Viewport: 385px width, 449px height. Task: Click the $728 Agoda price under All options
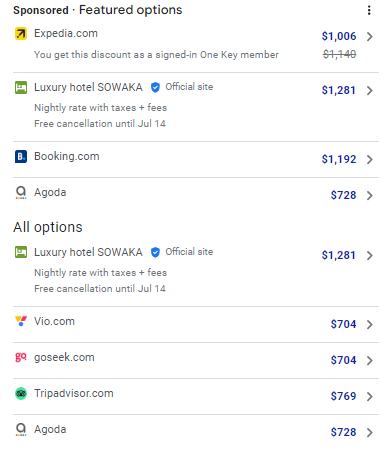[x=343, y=432]
